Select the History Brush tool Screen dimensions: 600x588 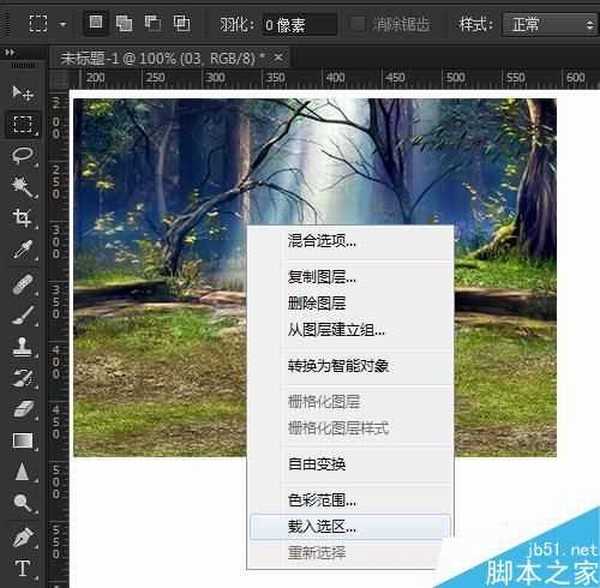23,378
